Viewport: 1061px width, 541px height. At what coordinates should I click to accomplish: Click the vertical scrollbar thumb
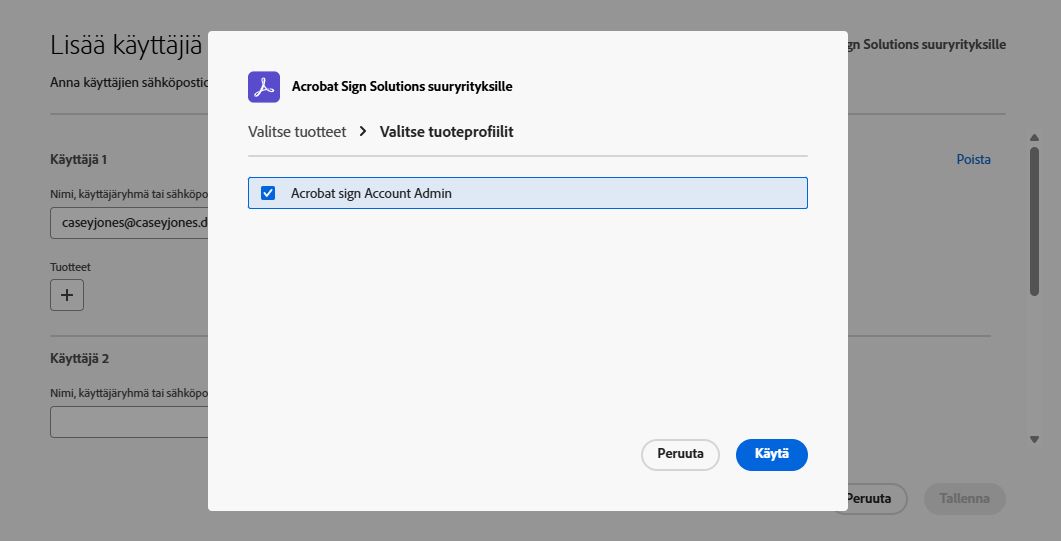click(x=1035, y=220)
